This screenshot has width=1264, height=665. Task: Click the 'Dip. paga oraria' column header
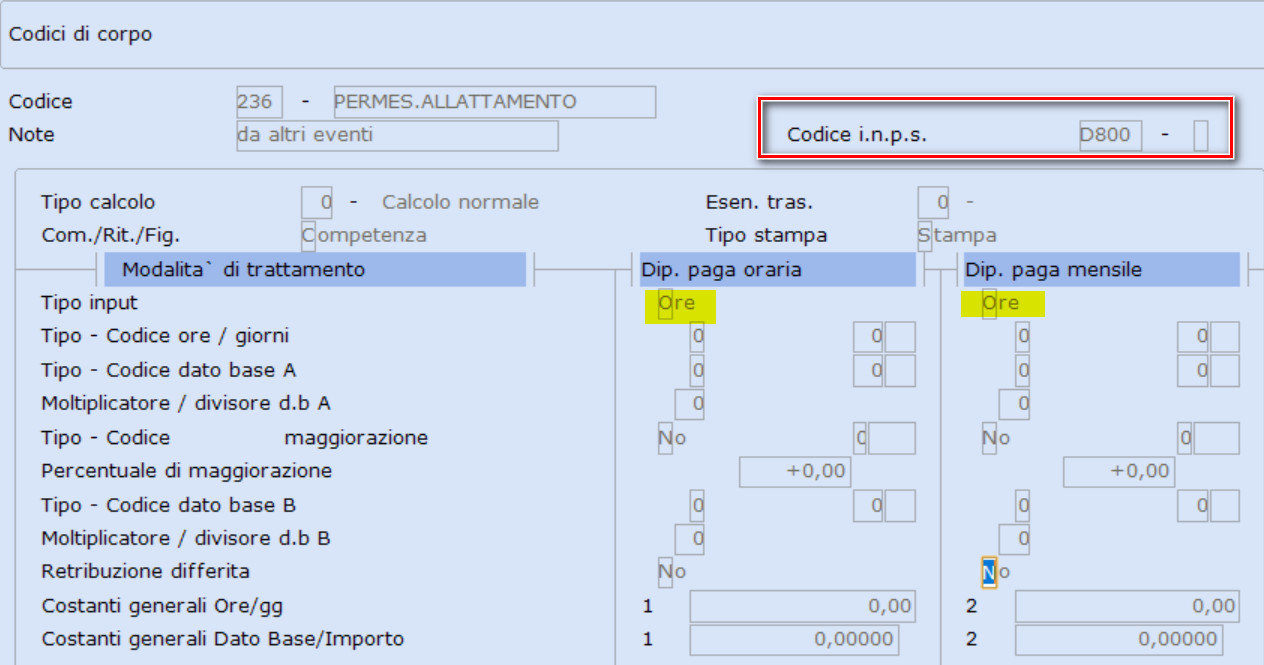(778, 270)
